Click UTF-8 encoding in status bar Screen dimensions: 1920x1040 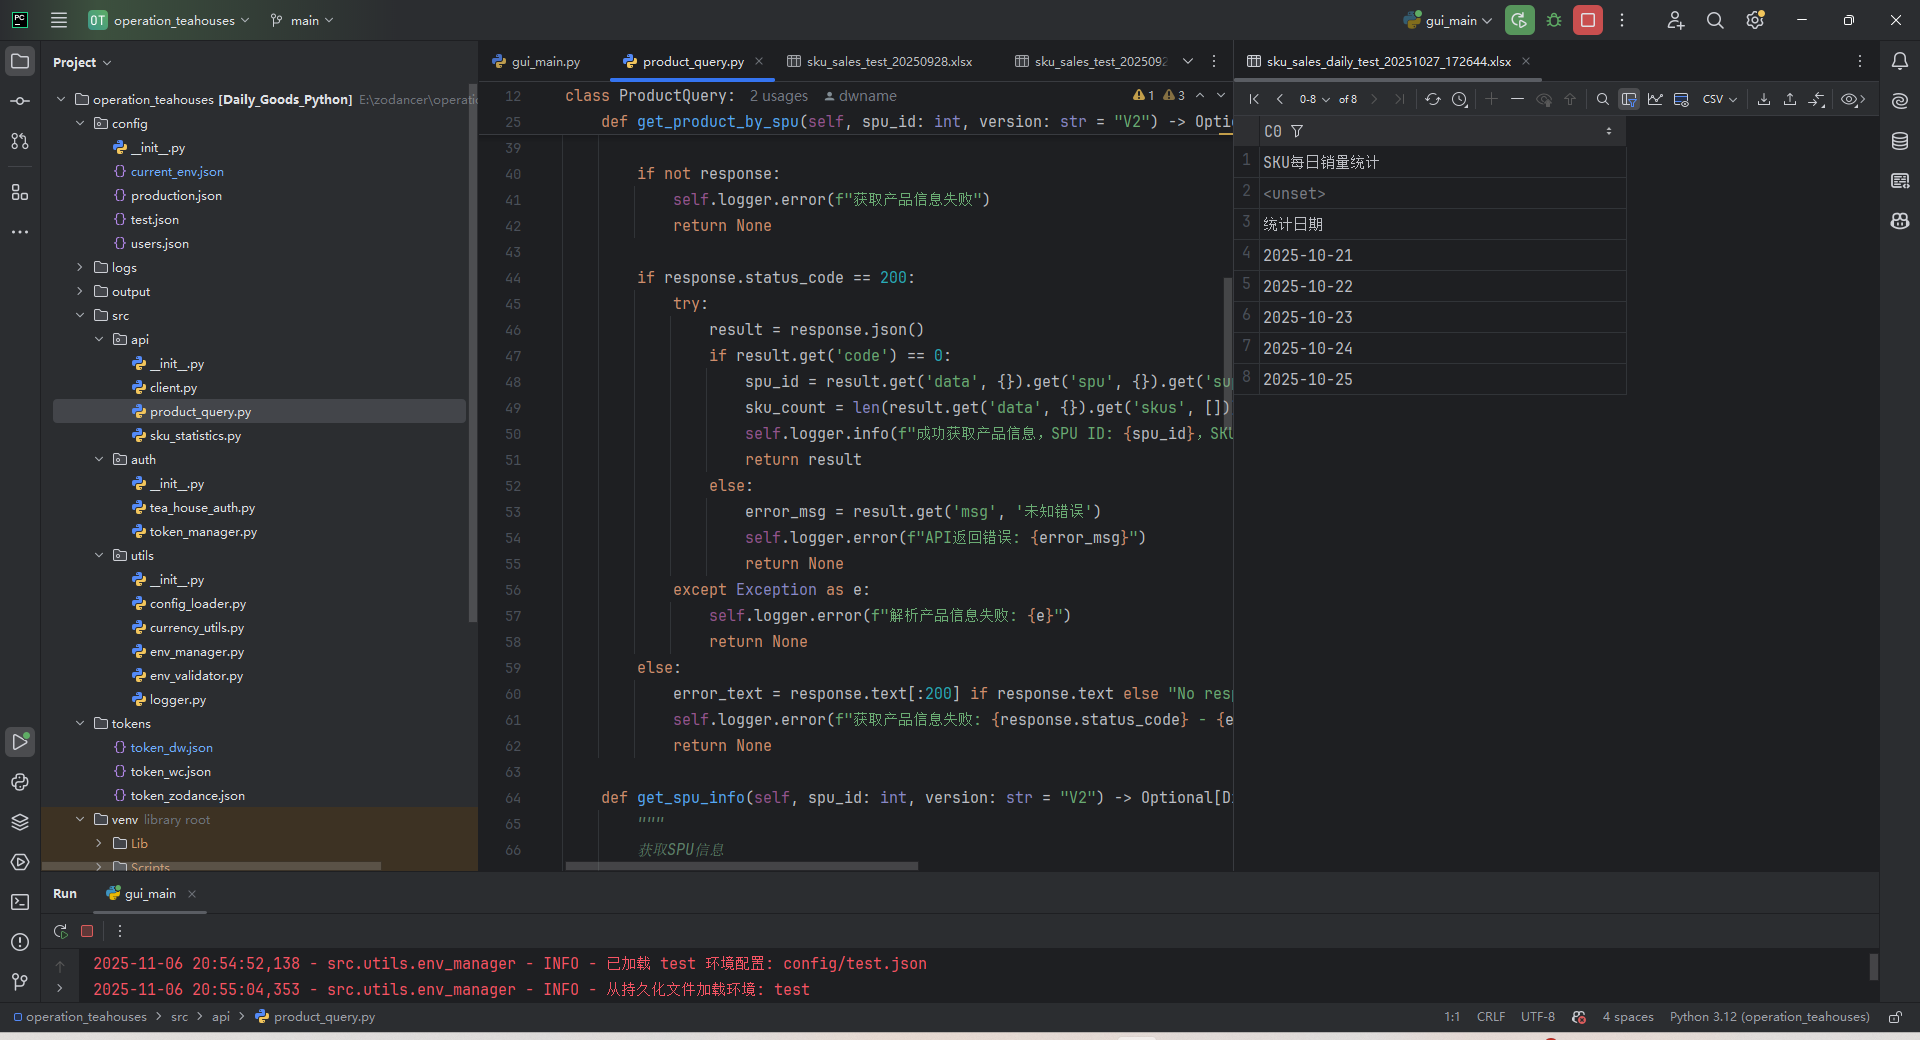click(1538, 1017)
